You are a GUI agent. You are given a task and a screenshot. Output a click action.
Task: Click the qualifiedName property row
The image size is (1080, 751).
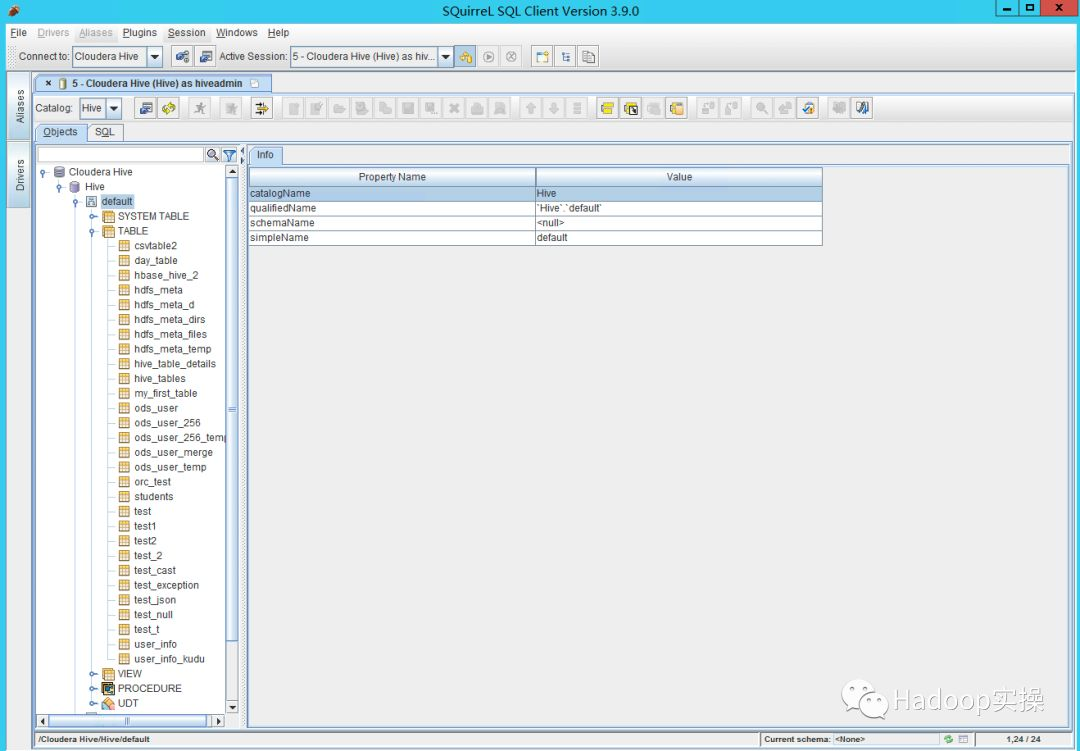(x=535, y=208)
